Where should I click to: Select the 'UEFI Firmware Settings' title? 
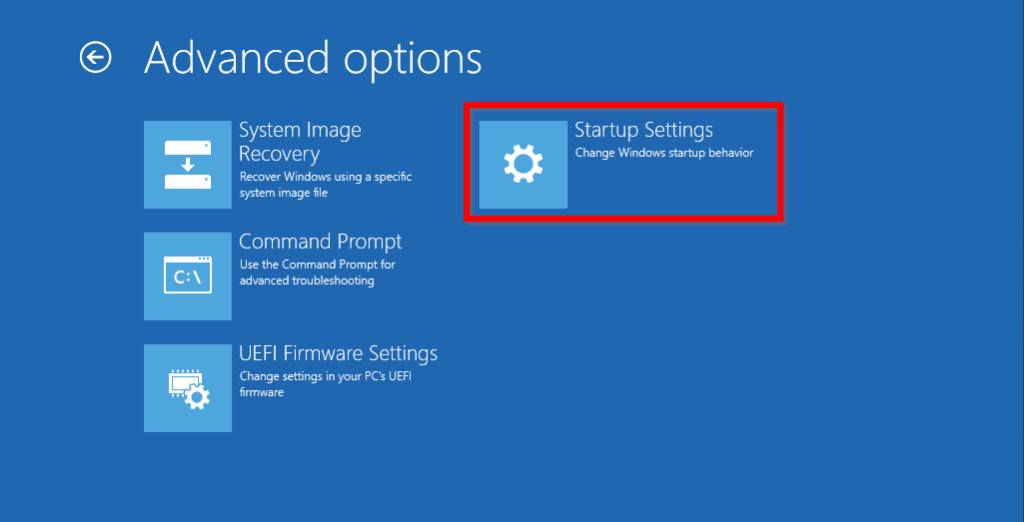tap(338, 354)
